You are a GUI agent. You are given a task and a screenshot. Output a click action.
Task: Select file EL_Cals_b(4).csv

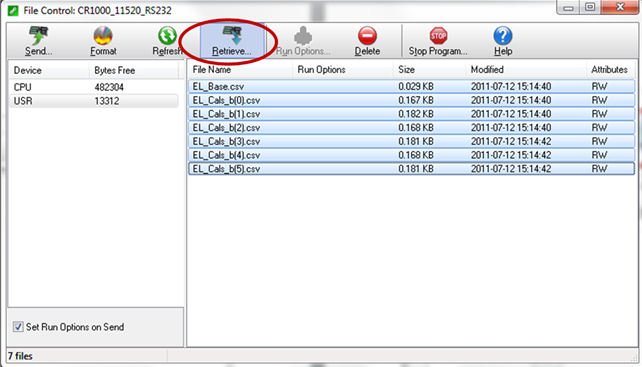pyautogui.click(x=411, y=155)
